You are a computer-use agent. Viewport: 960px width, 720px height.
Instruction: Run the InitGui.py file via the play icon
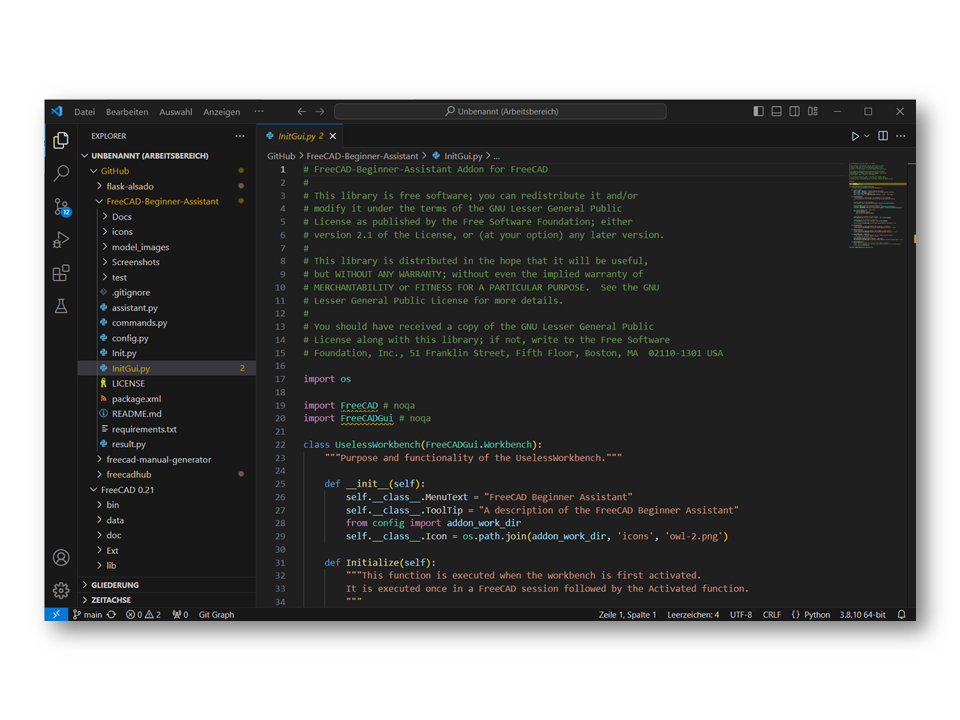[855, 135]
